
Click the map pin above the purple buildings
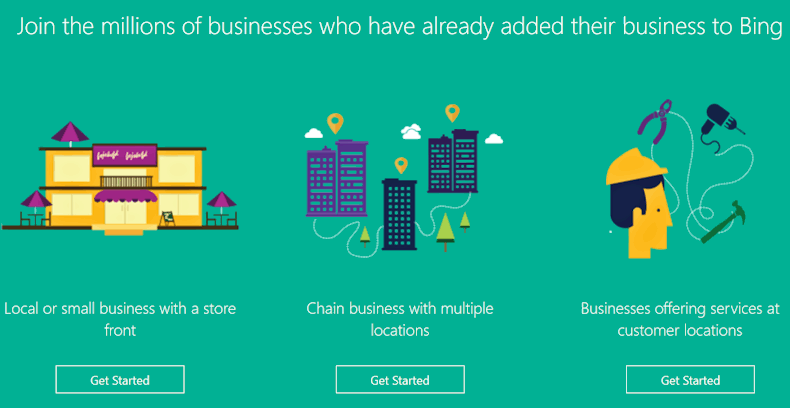[x=335, y=123]
